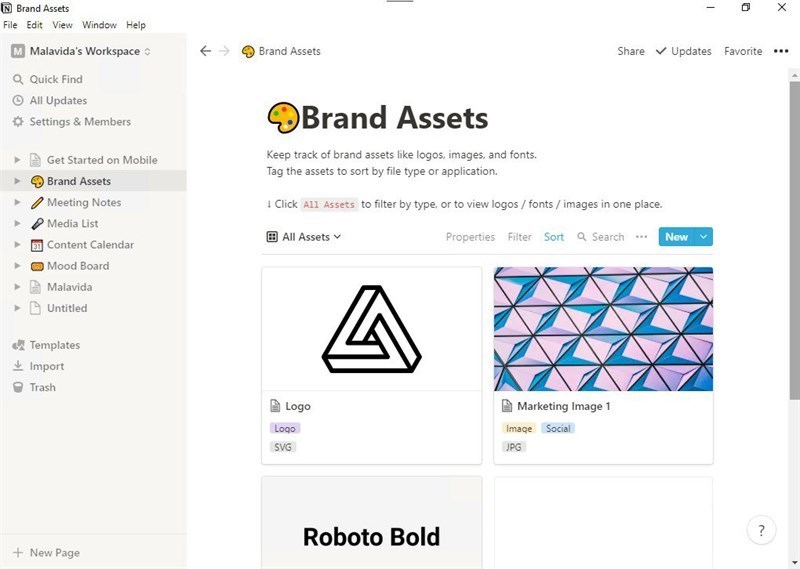Open the New button dropdown arrow
Image resolution: width=800 pixels, height=569 pixels.
pyautogui.click(x=703, y=237)
